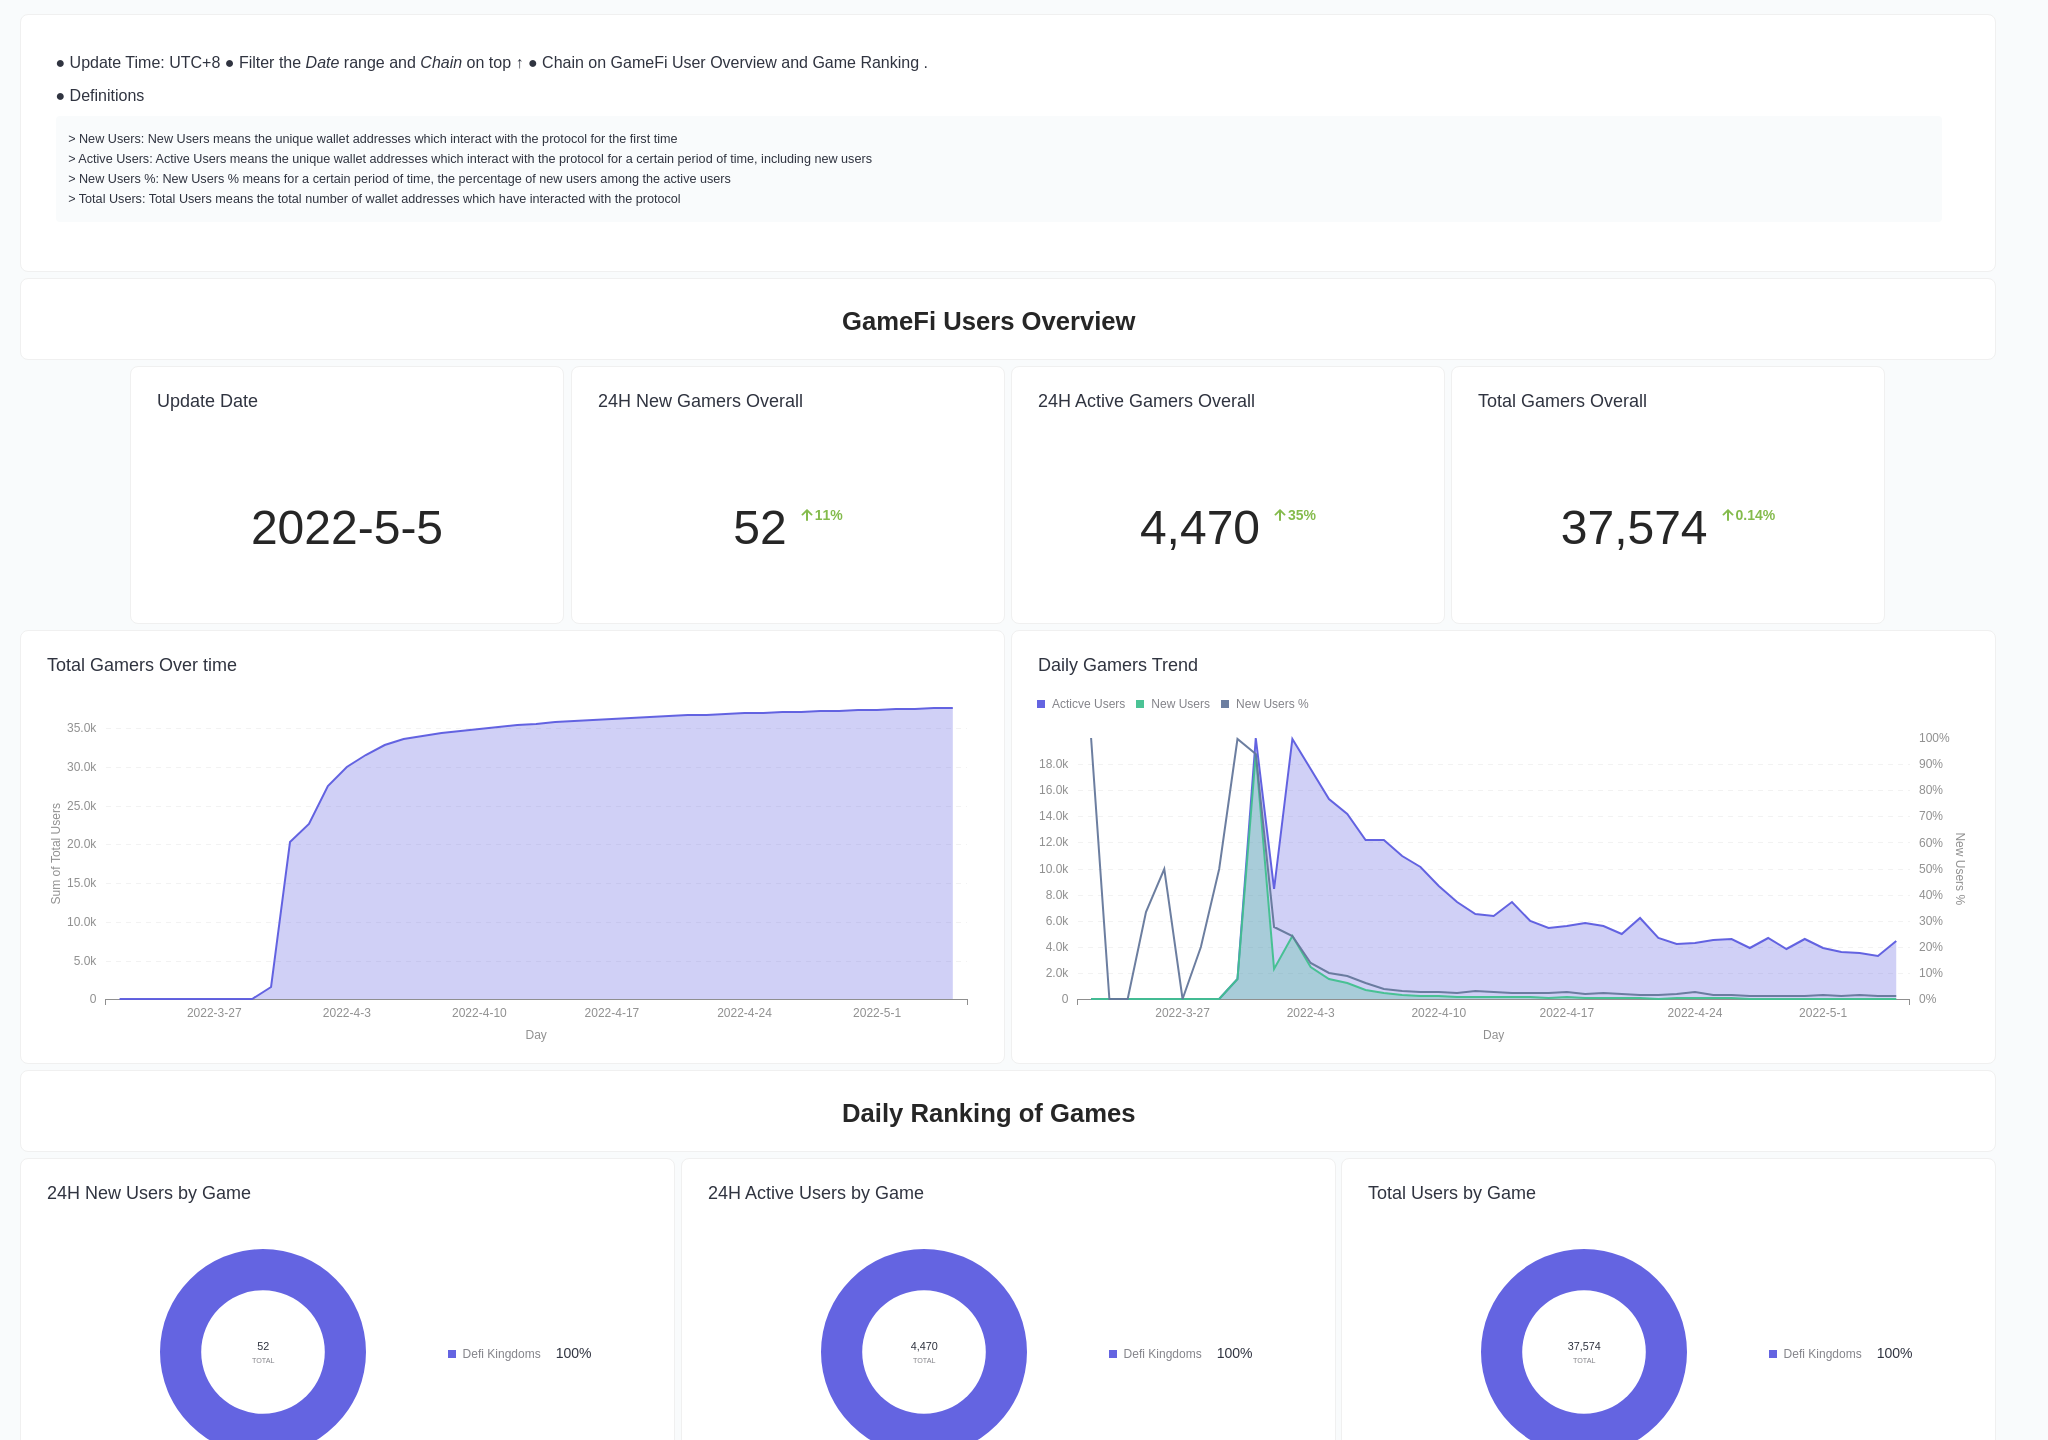This screenshot has width=2048, height=1440.
Task: Toggle the Acticve Users series in Daily Gamers Trend
Action: pos(1087,704)
